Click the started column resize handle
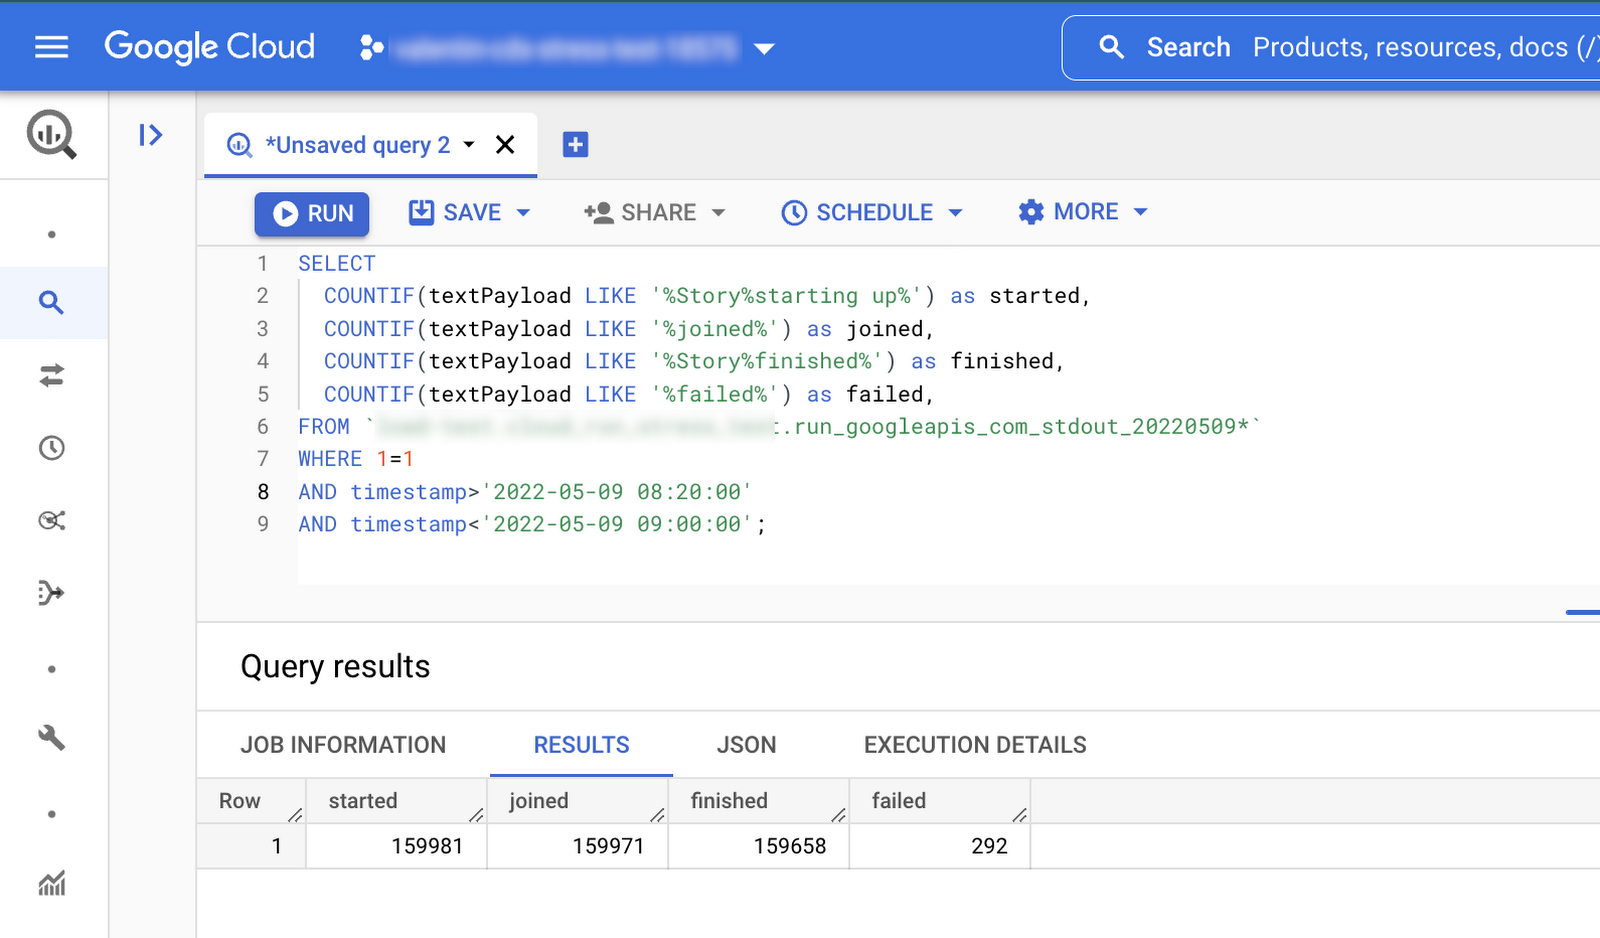 click(477, 815)
